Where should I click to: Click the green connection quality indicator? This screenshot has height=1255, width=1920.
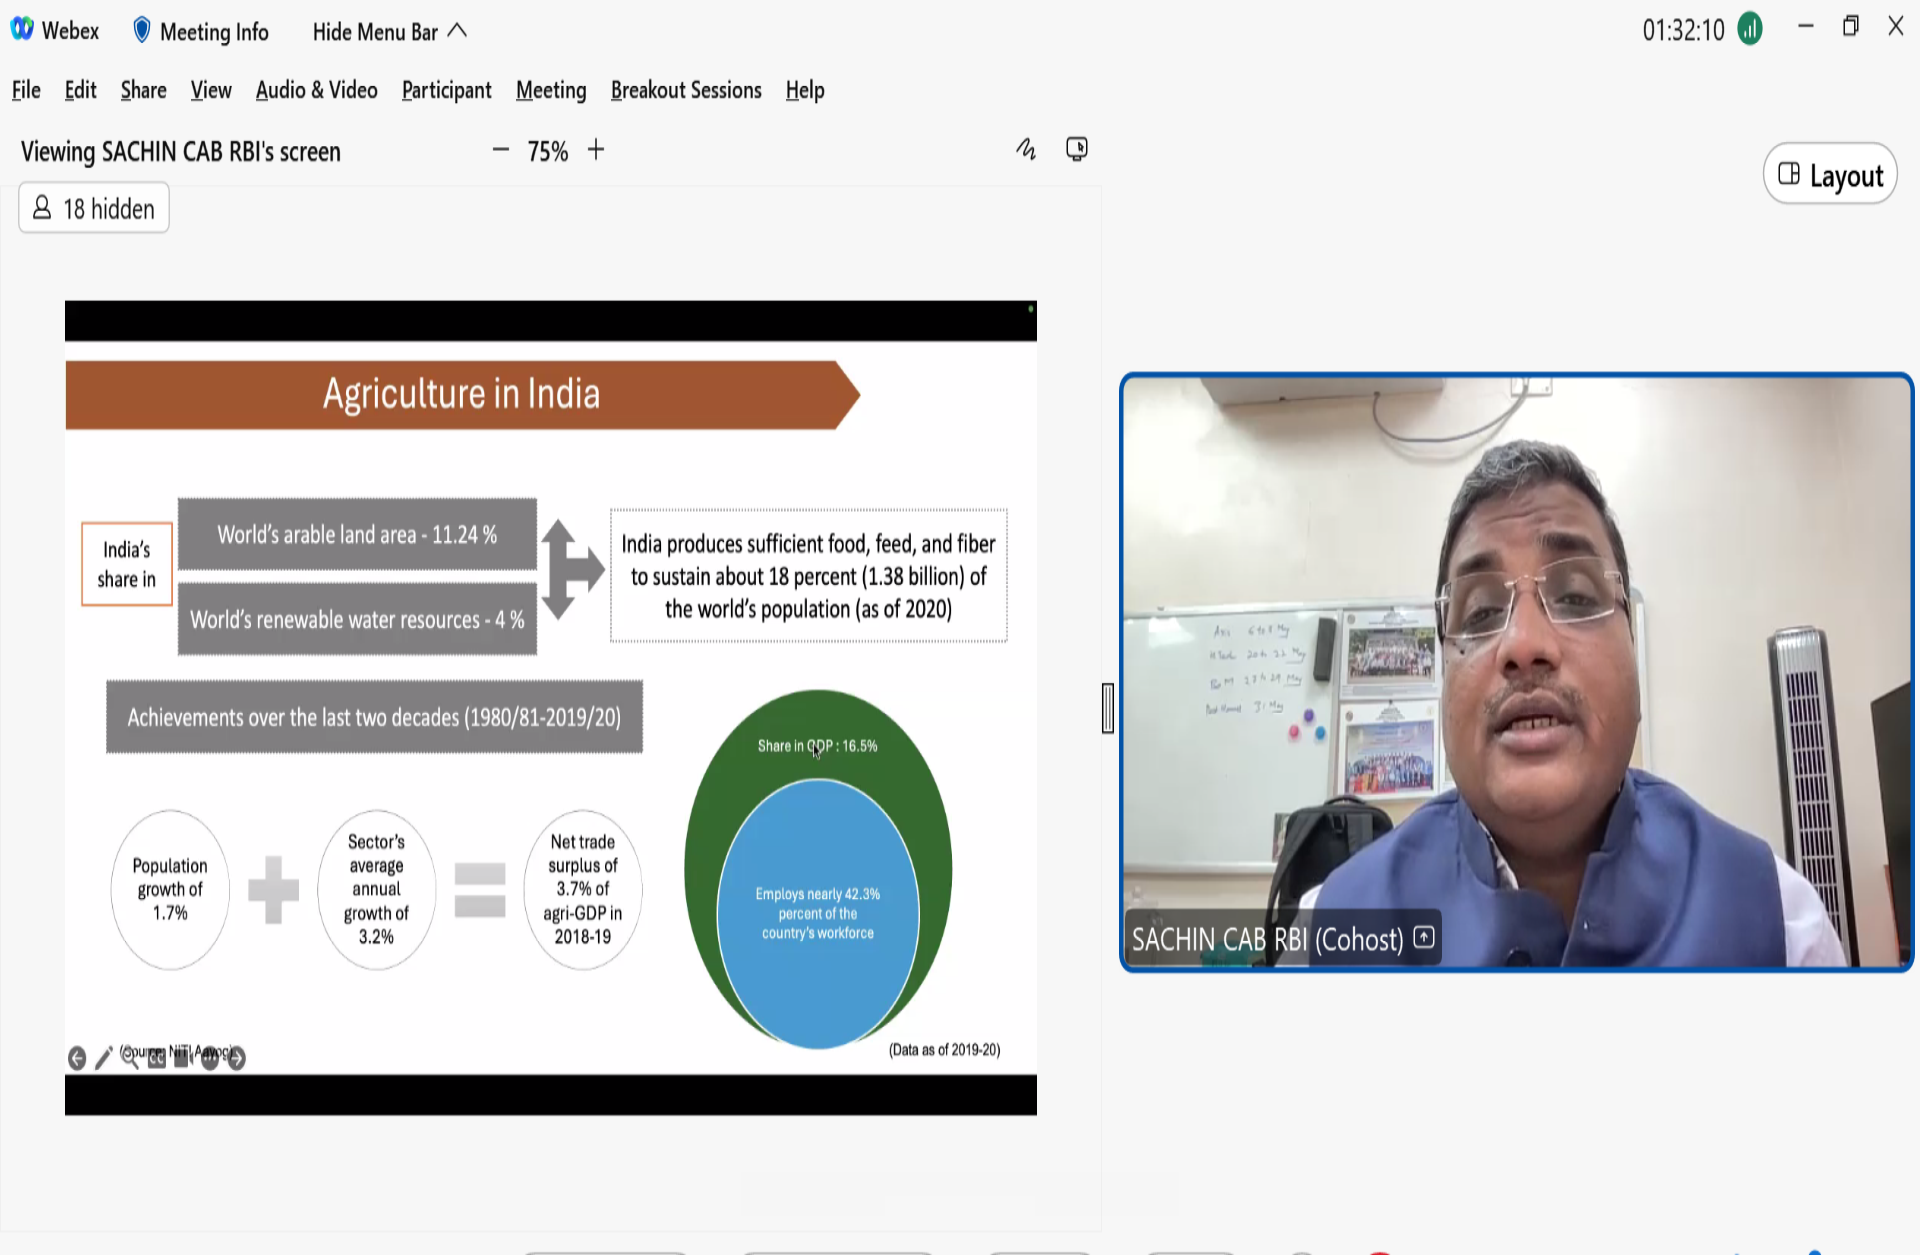1750,30
